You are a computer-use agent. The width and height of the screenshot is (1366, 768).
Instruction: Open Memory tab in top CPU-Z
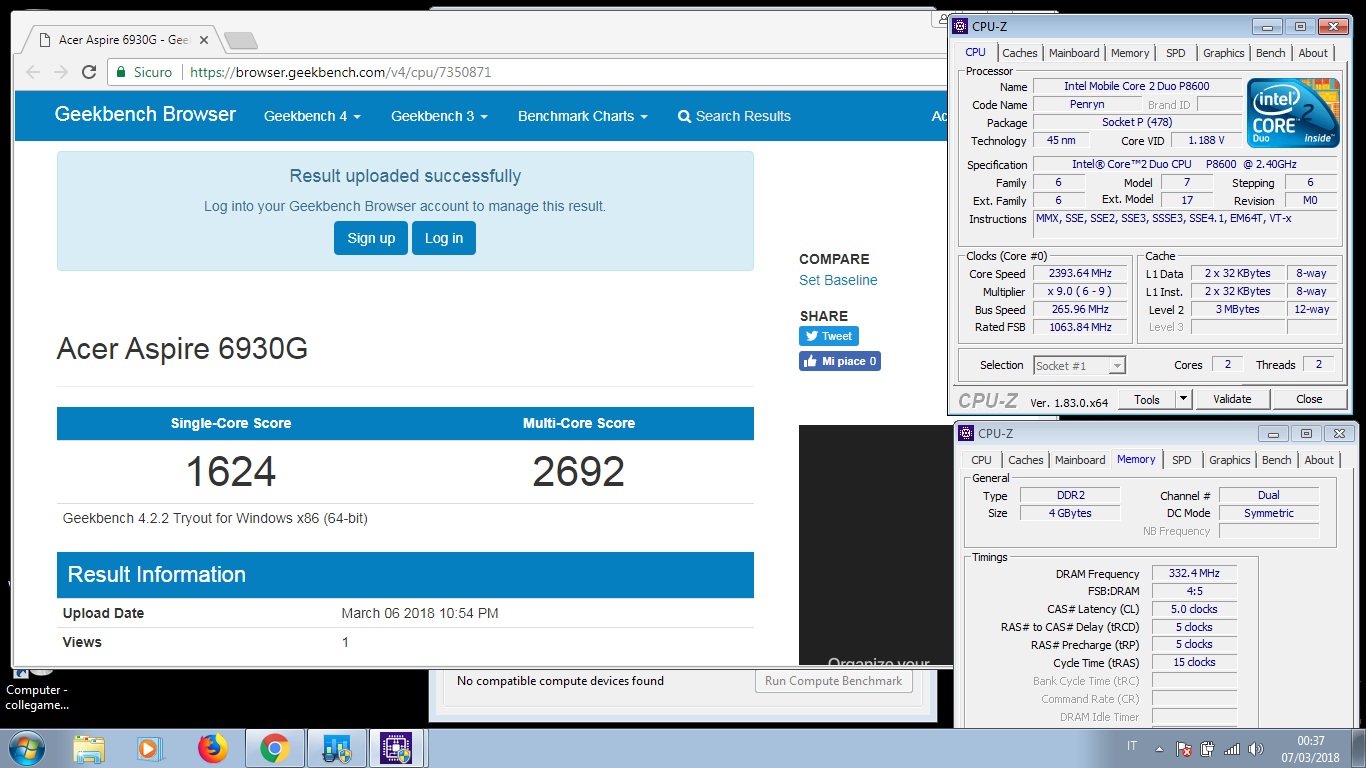point(1130,53)
